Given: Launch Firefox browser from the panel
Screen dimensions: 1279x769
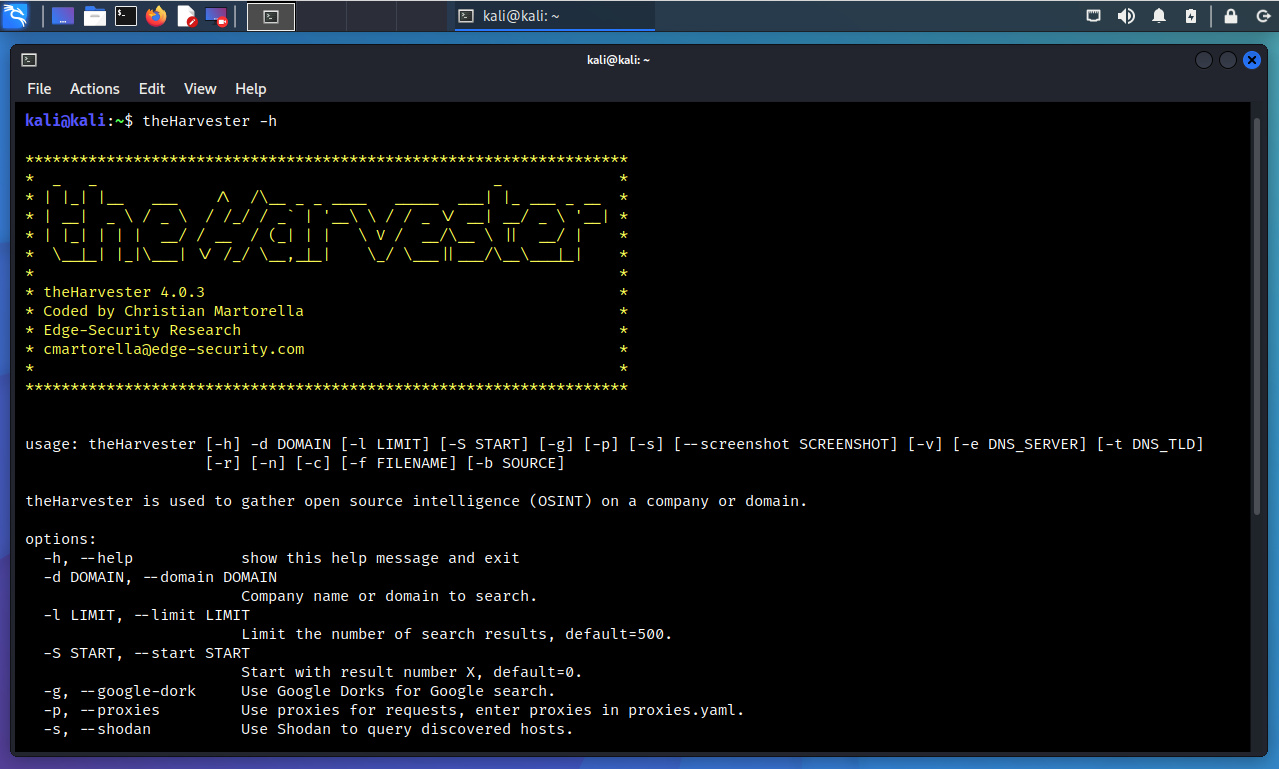Looking at the screenshot, I should (x=155, y=16).
